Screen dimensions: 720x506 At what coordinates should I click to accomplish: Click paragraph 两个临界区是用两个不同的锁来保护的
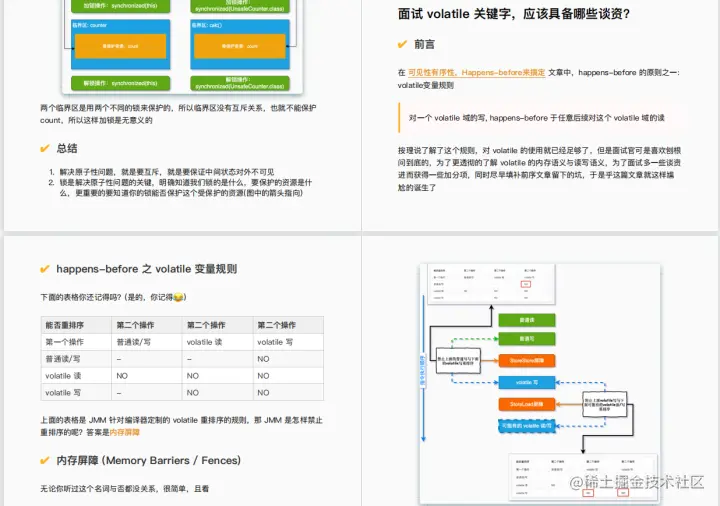click(178, 114)
